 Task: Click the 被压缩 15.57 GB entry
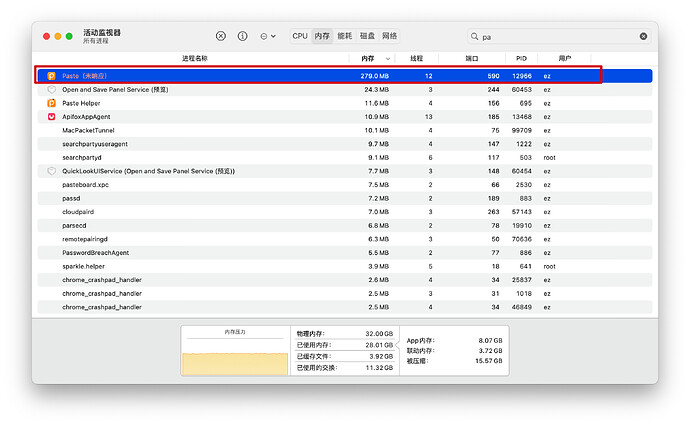[x=454, y=361]
